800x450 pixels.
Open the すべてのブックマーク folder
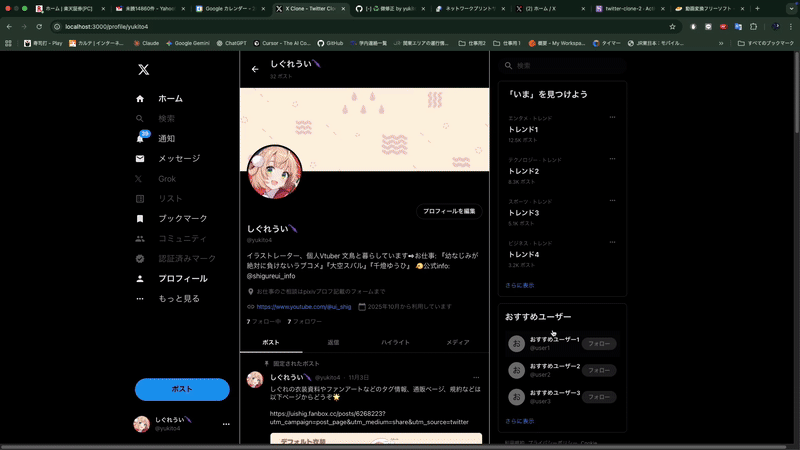point(766,43)
